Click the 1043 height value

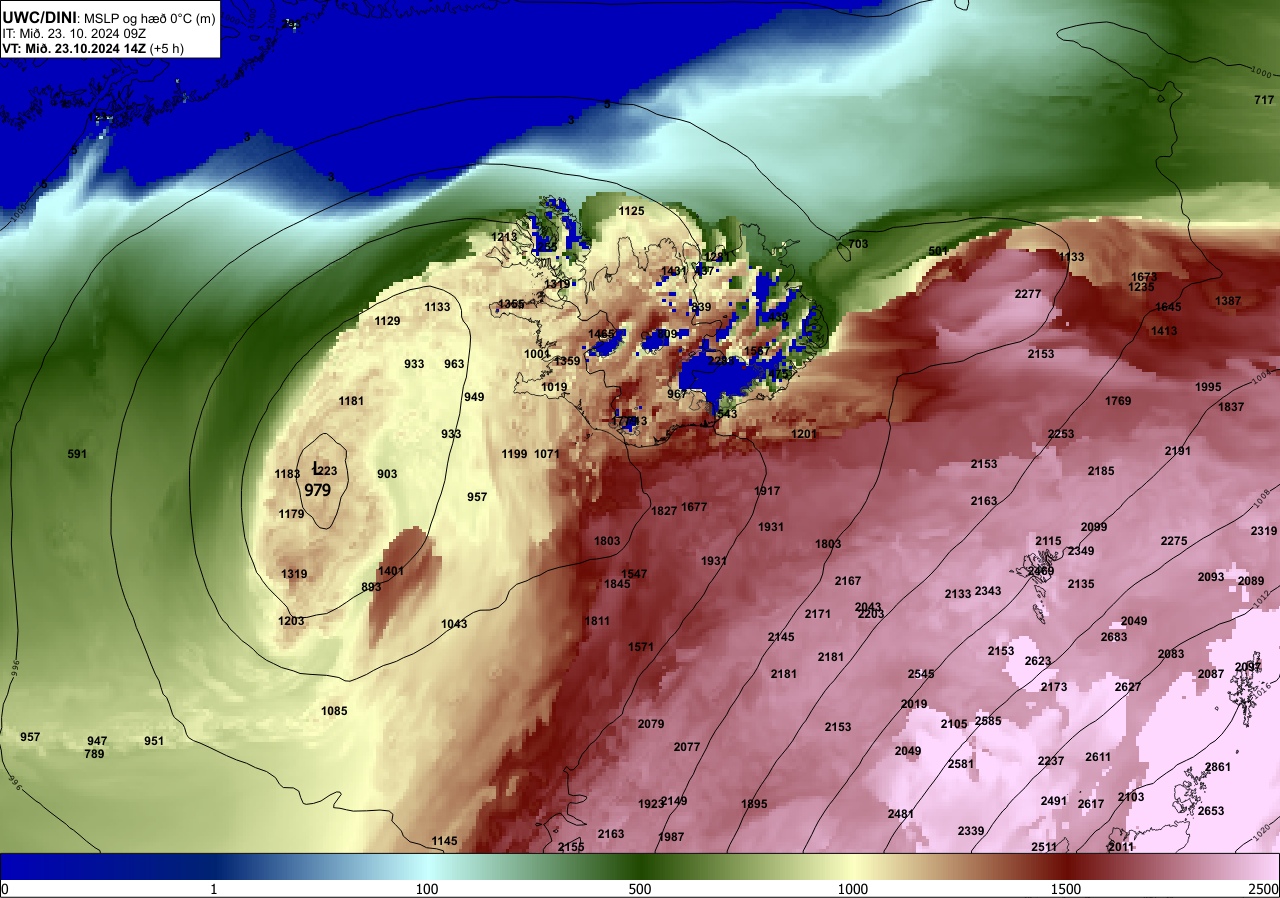click(x=454, y=624)
